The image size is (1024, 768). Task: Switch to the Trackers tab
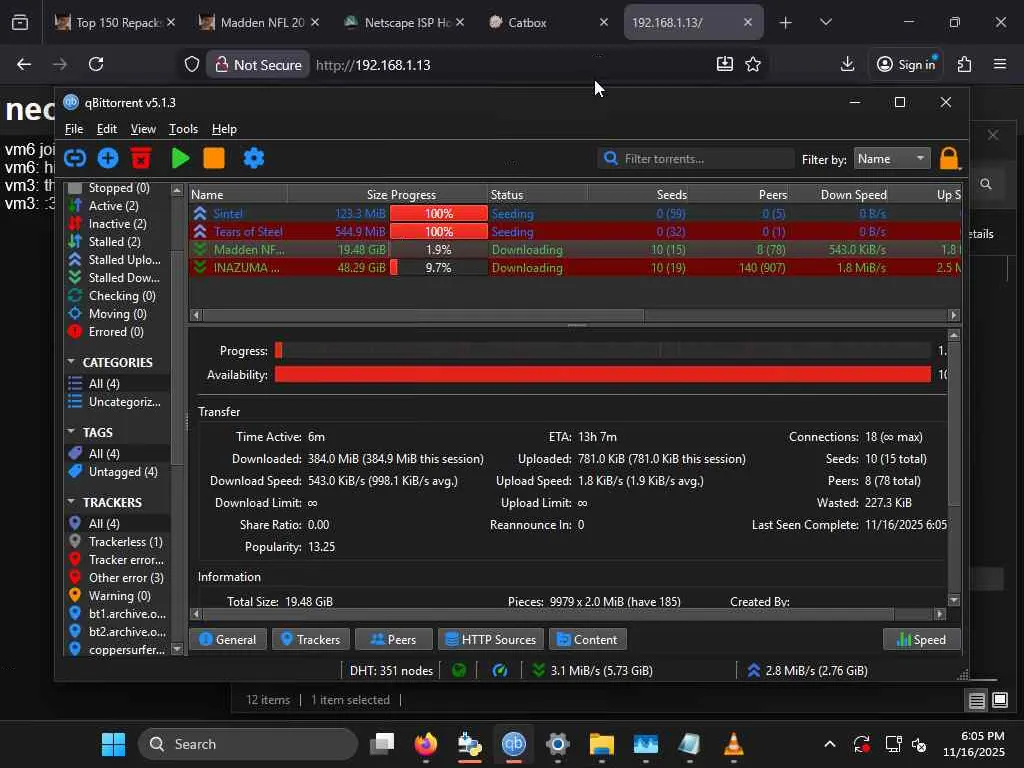coord(310,639)
